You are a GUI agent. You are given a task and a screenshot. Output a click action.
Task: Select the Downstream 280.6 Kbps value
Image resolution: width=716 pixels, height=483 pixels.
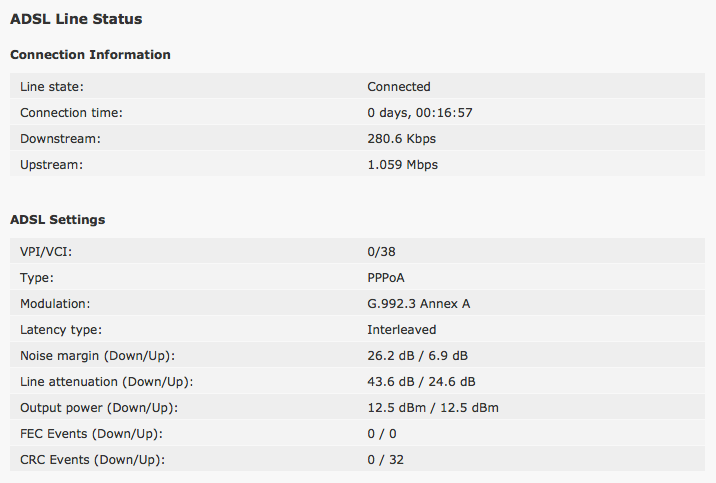tap(401, 139)
